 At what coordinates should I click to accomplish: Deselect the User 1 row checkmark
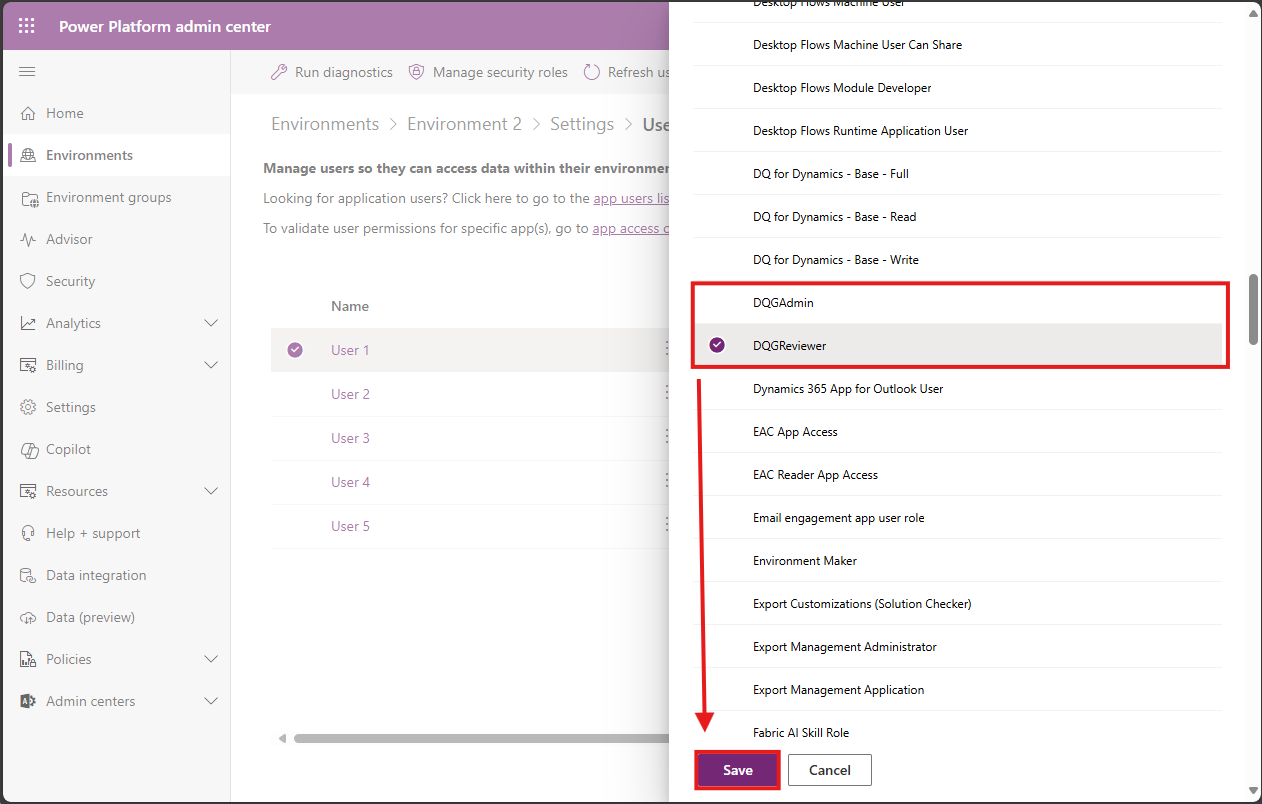(x=294, y=350)
